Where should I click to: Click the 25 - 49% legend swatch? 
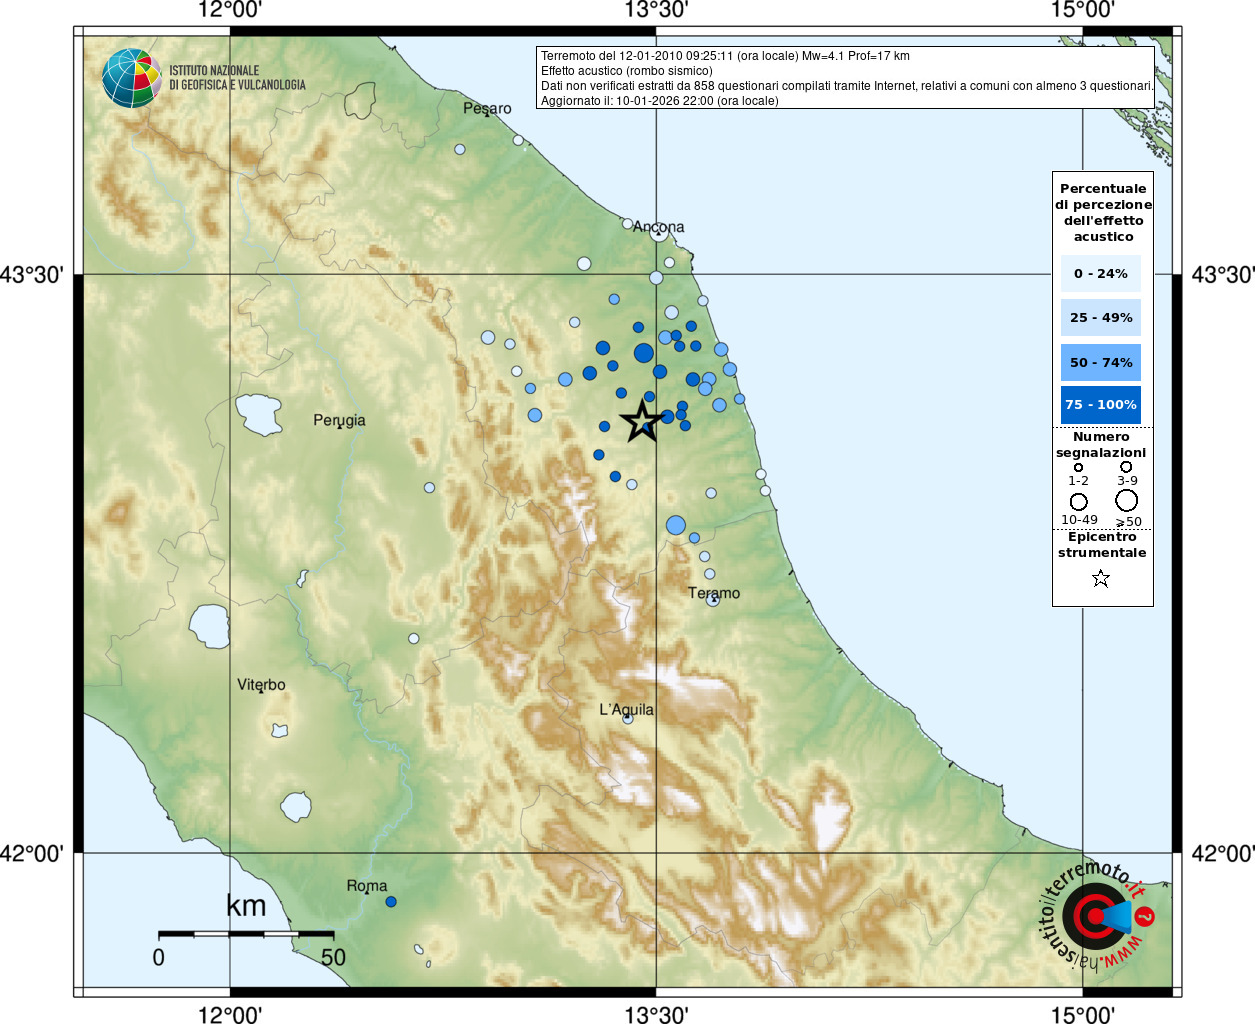click(x=1101, y=317)
